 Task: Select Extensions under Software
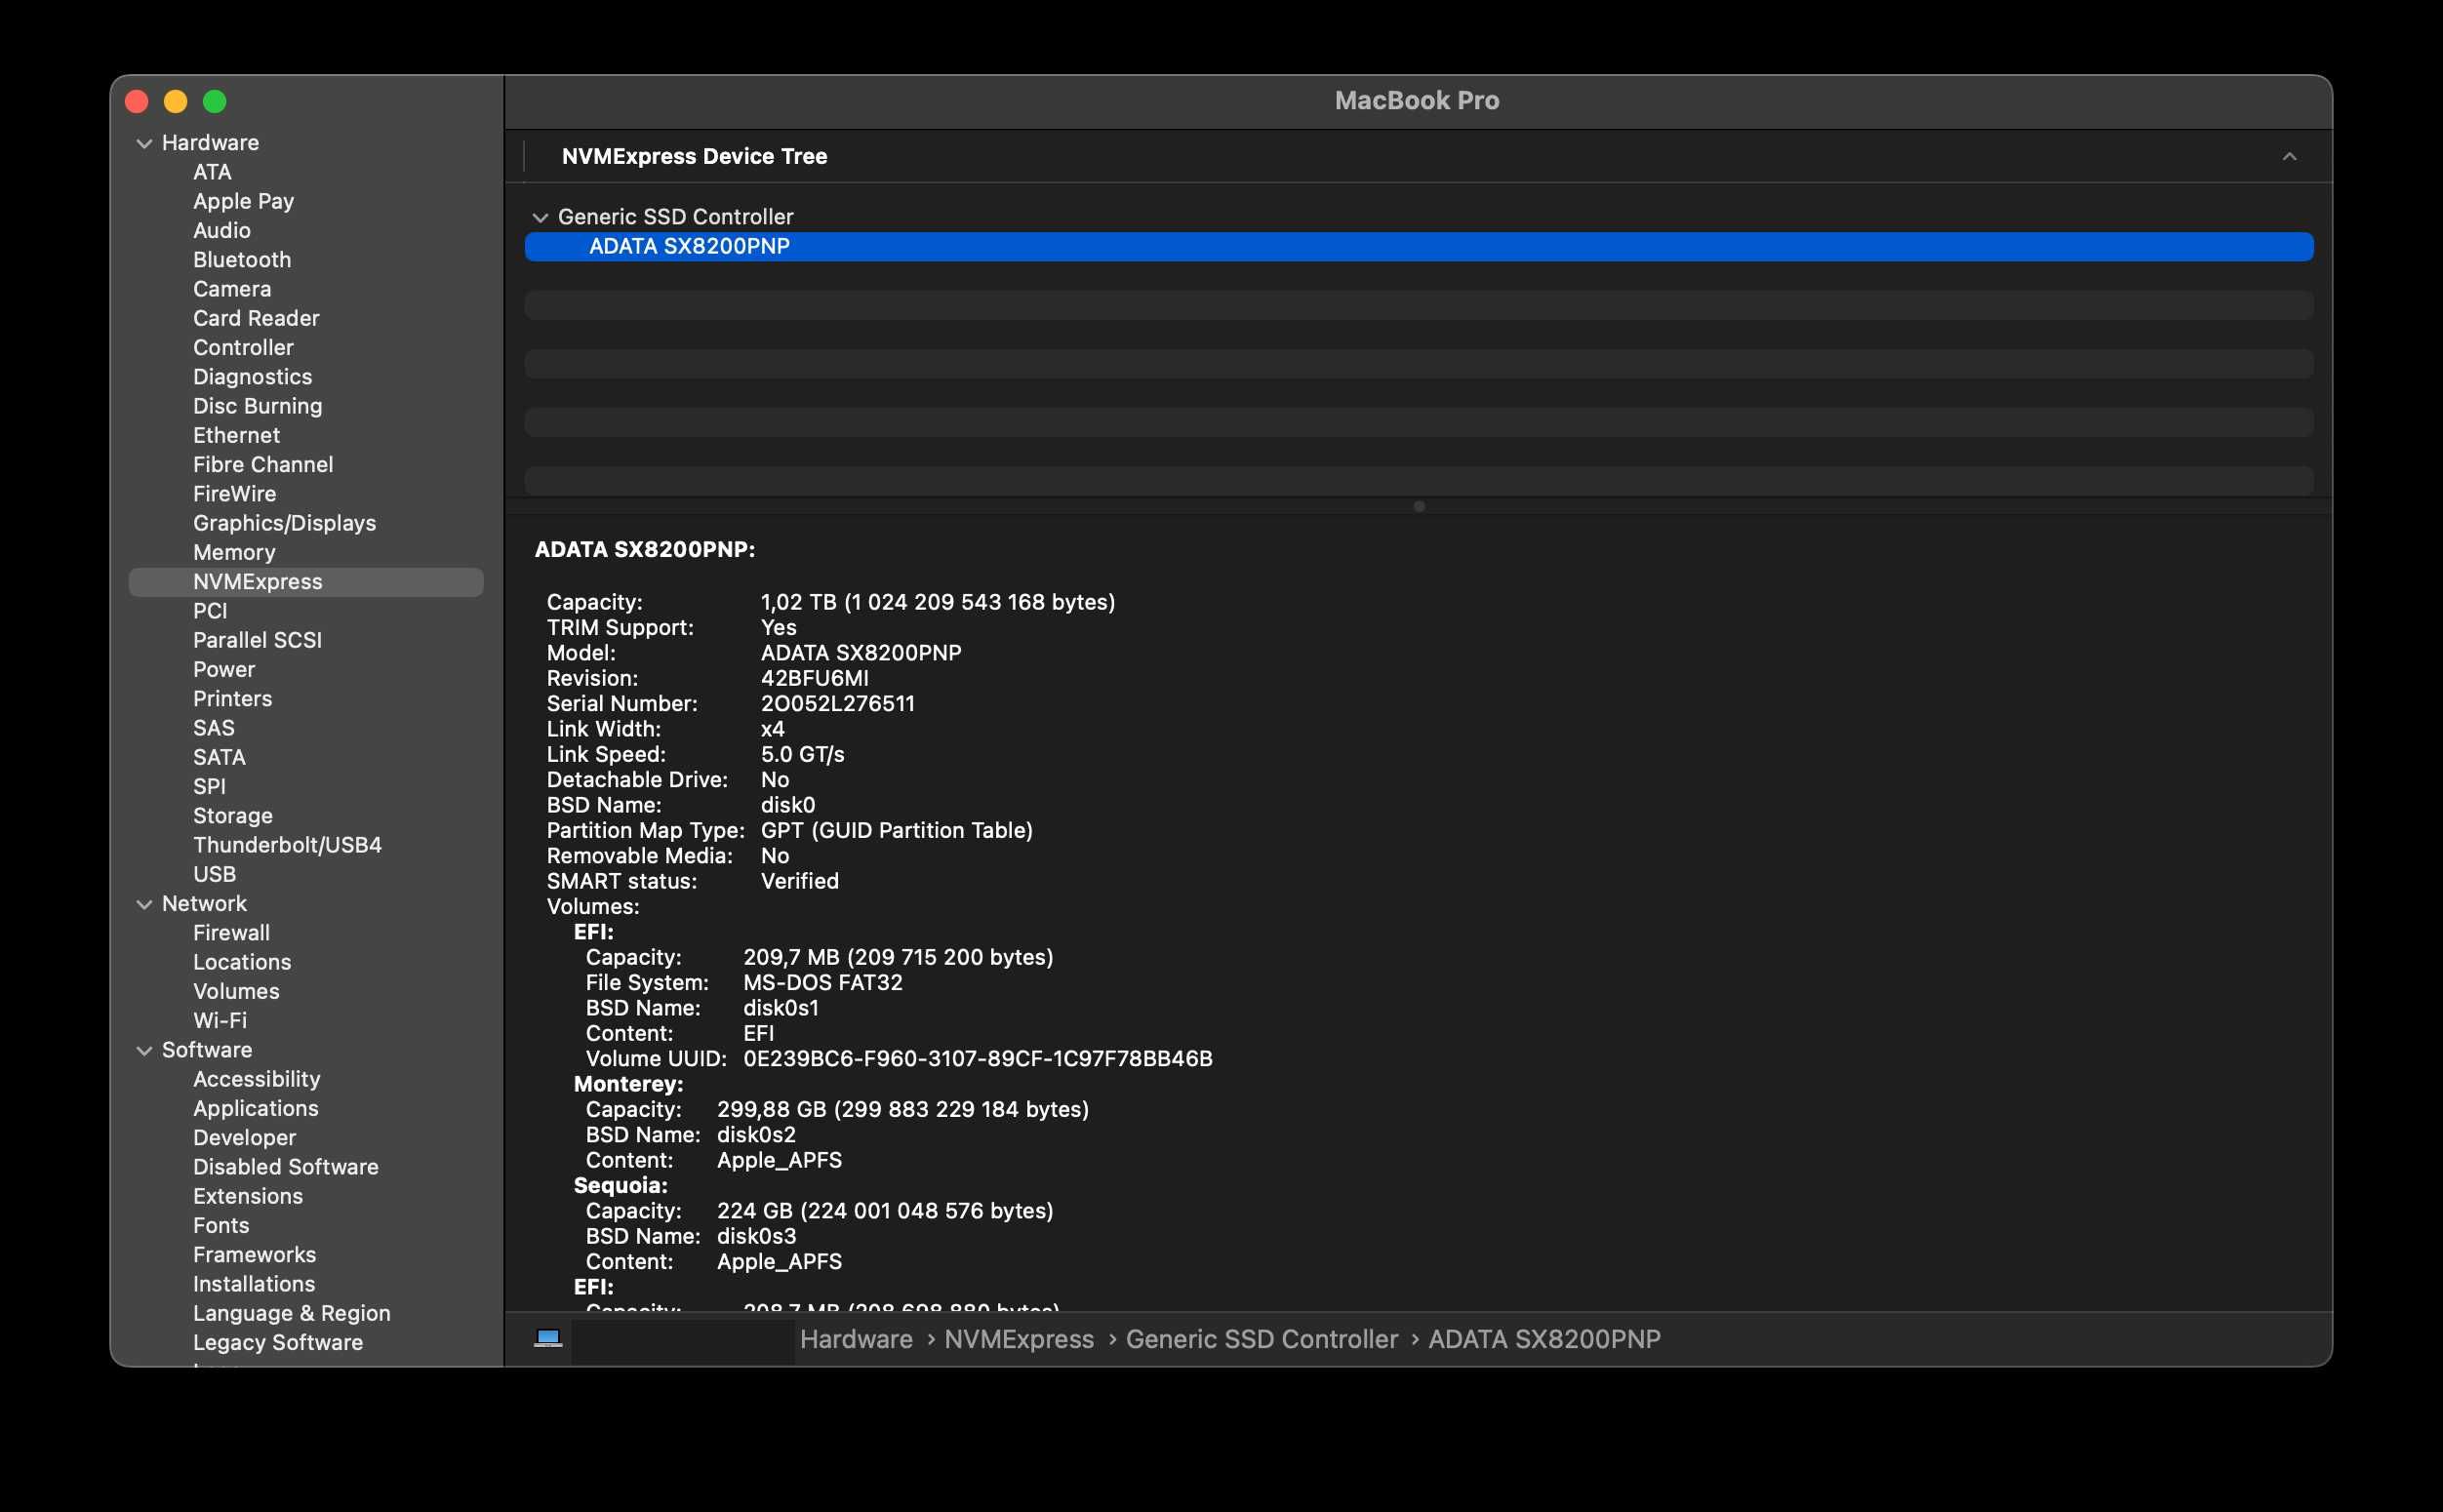(x=247, y=1196)
